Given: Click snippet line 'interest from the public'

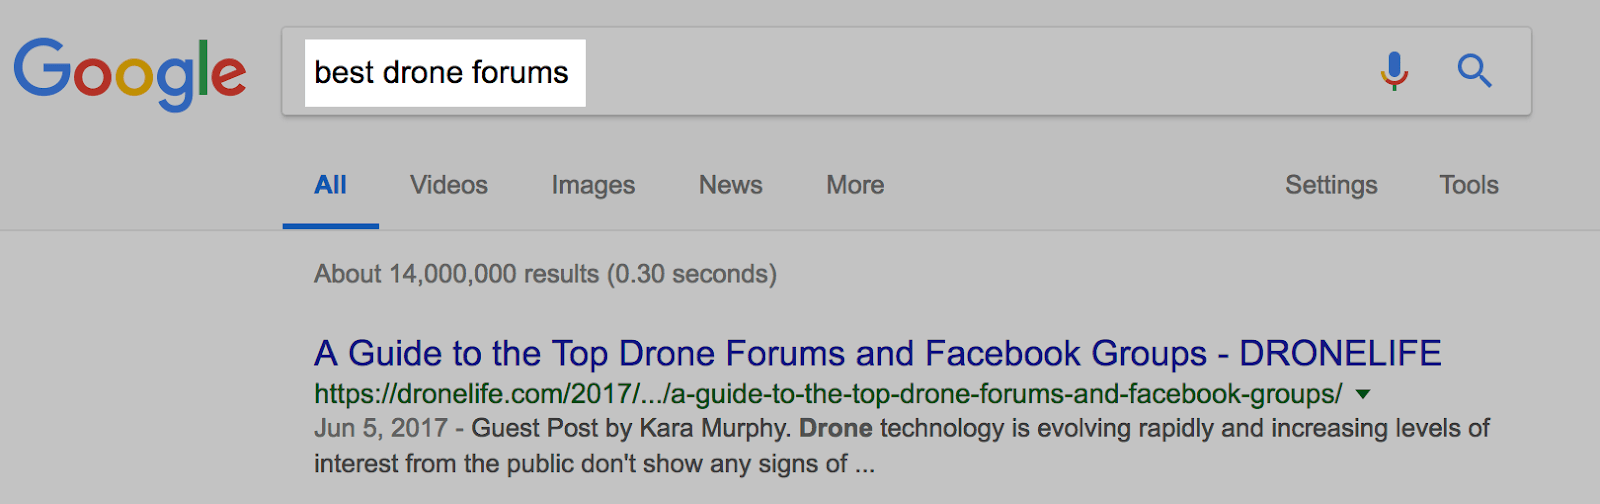Looking at the screenshot, I should 580,464.
